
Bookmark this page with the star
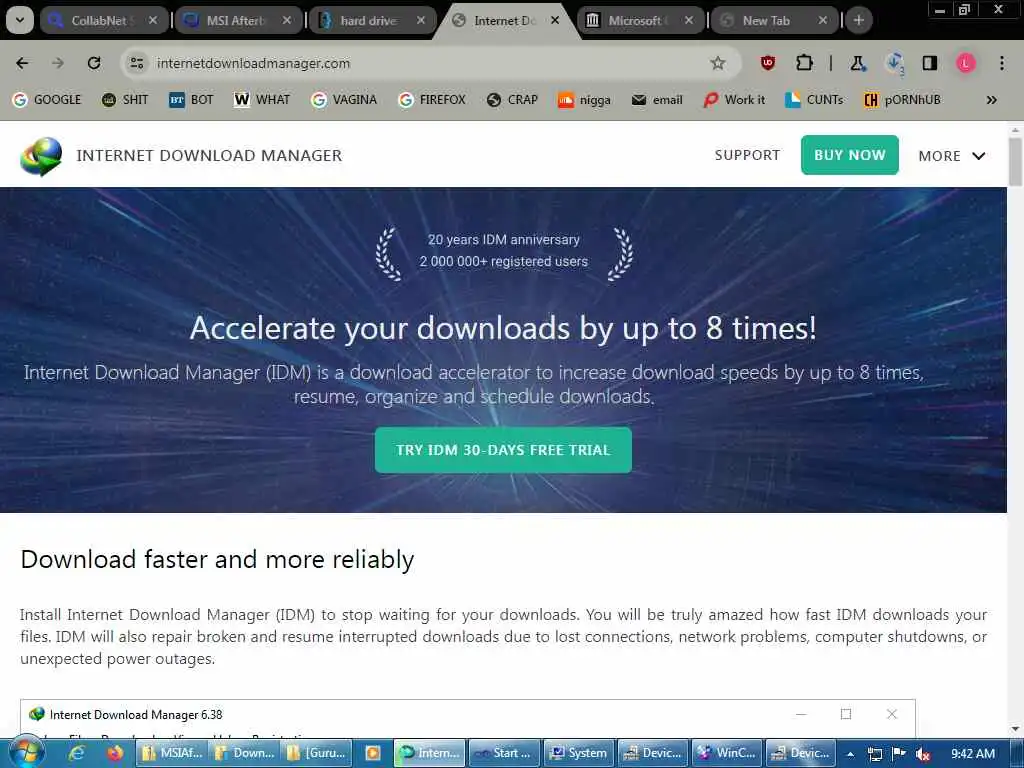point(718,63)
